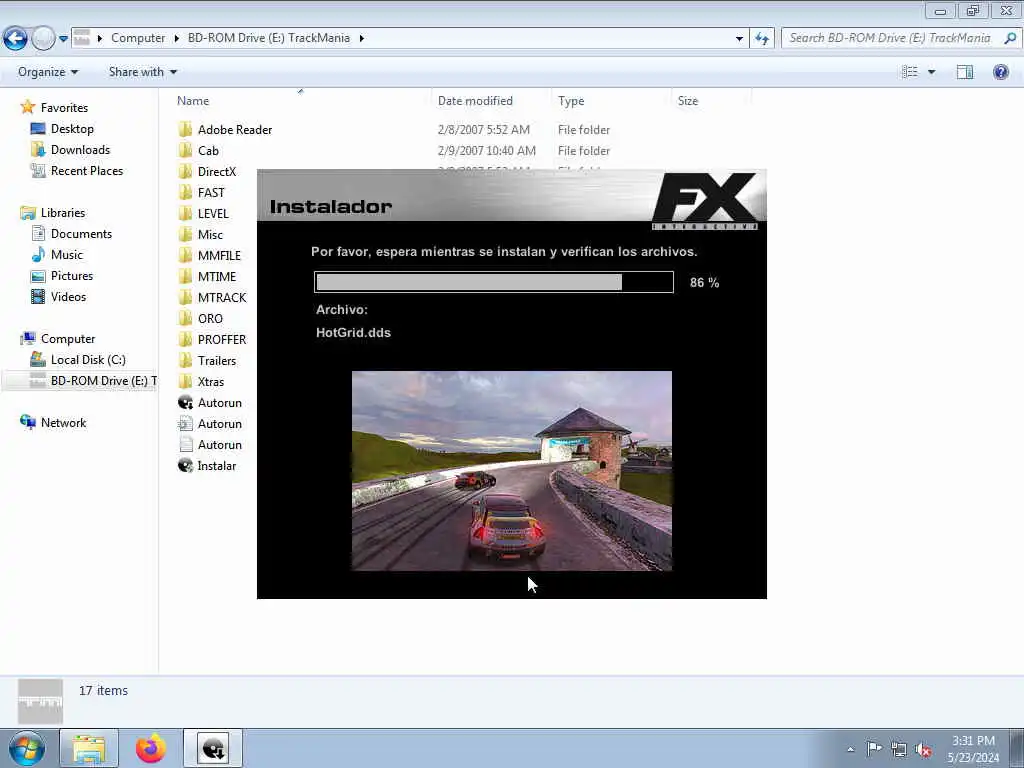1024x768 pixels.
Task: Open the more view options dropdown arrow
Action: pos(931,72)
